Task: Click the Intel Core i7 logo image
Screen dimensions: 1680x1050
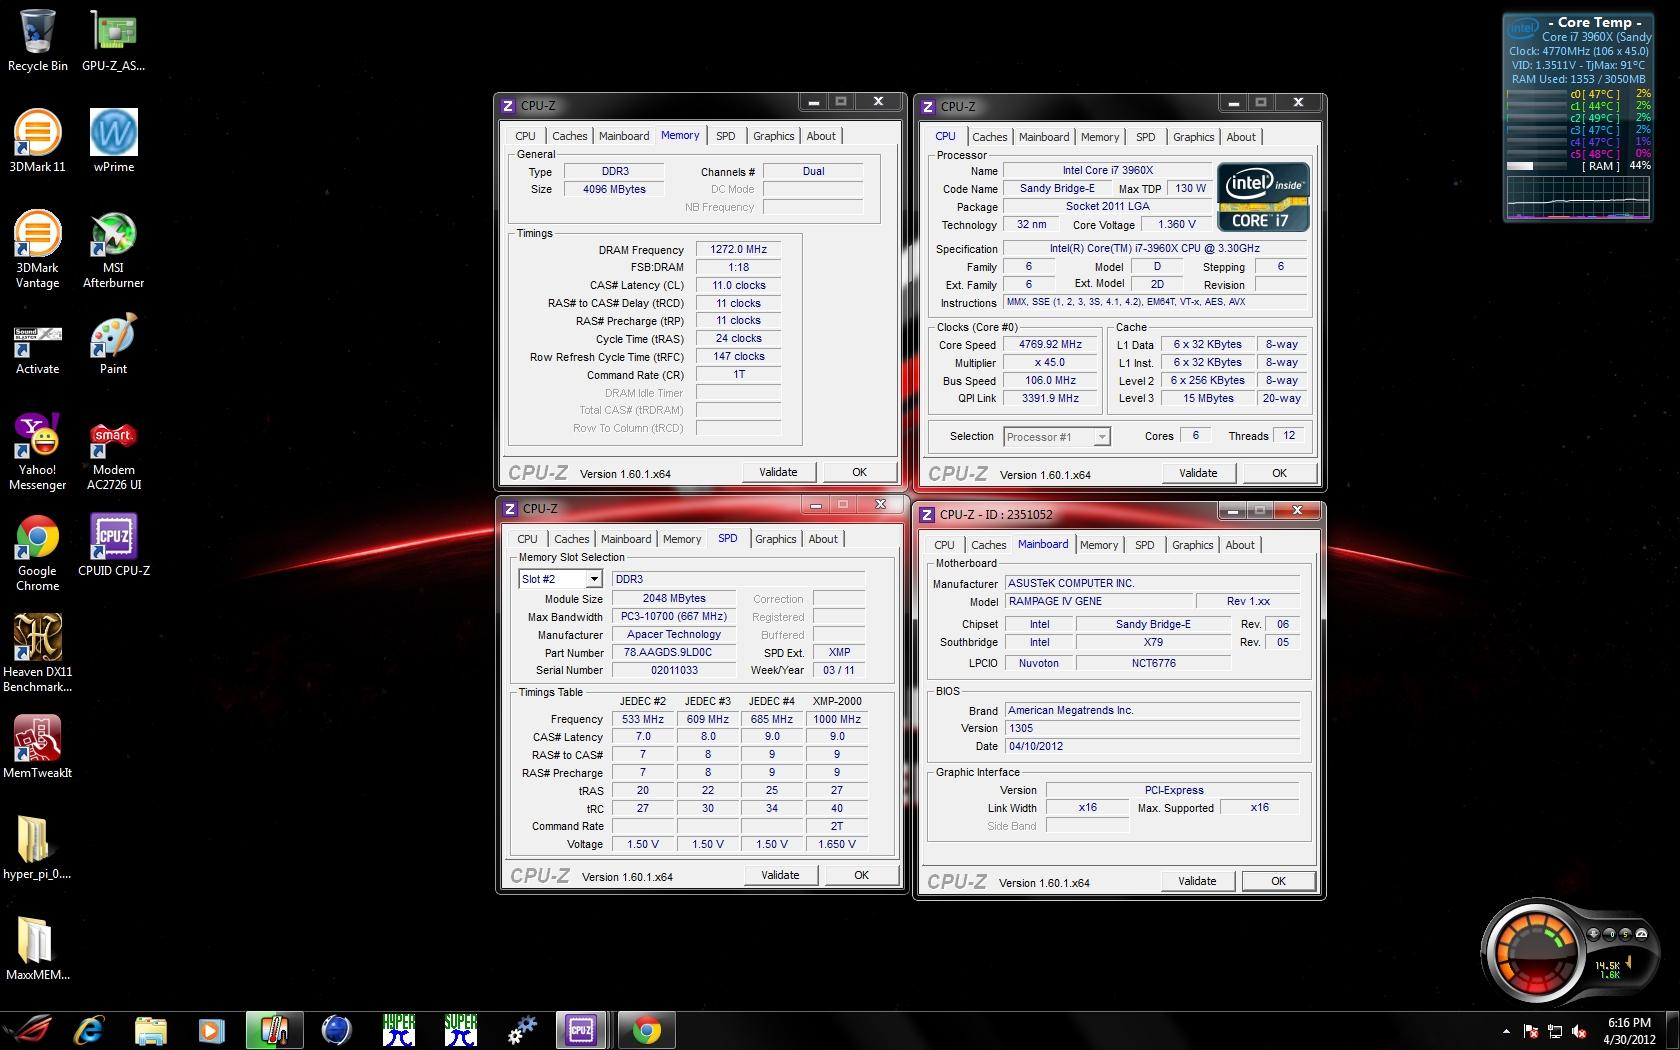Action: tap(1263, 197)
